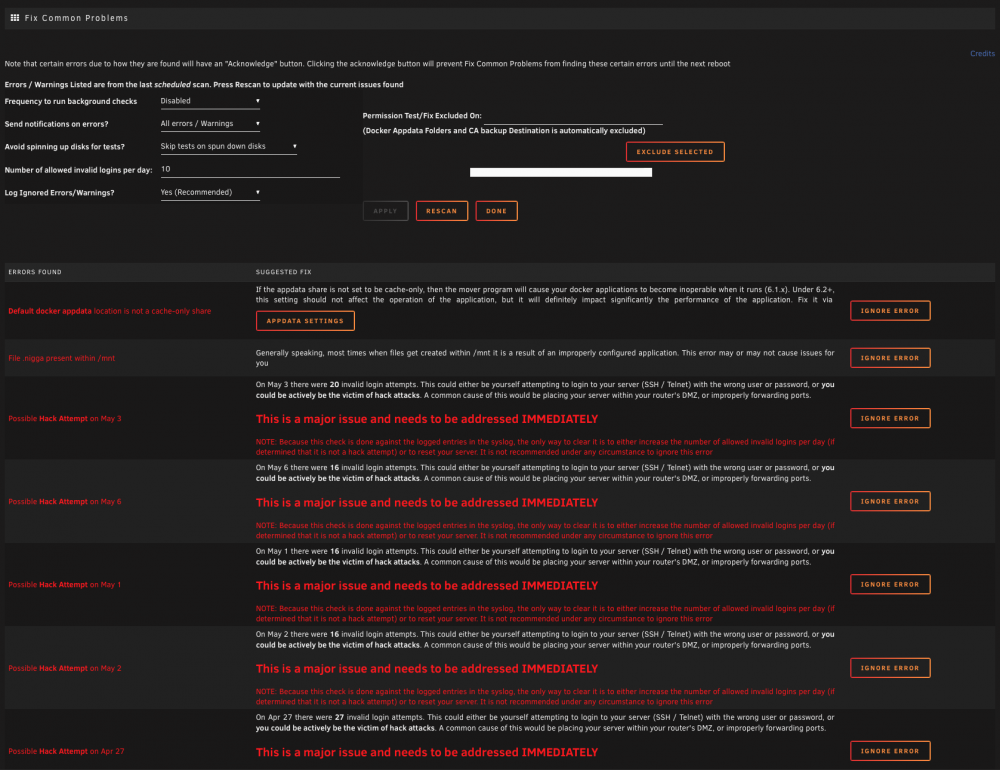This screenshot has height=770, width=1000.
Task: Ignore error for Hack Attempt on Apr 27
Action: click(x=890, y=751)
